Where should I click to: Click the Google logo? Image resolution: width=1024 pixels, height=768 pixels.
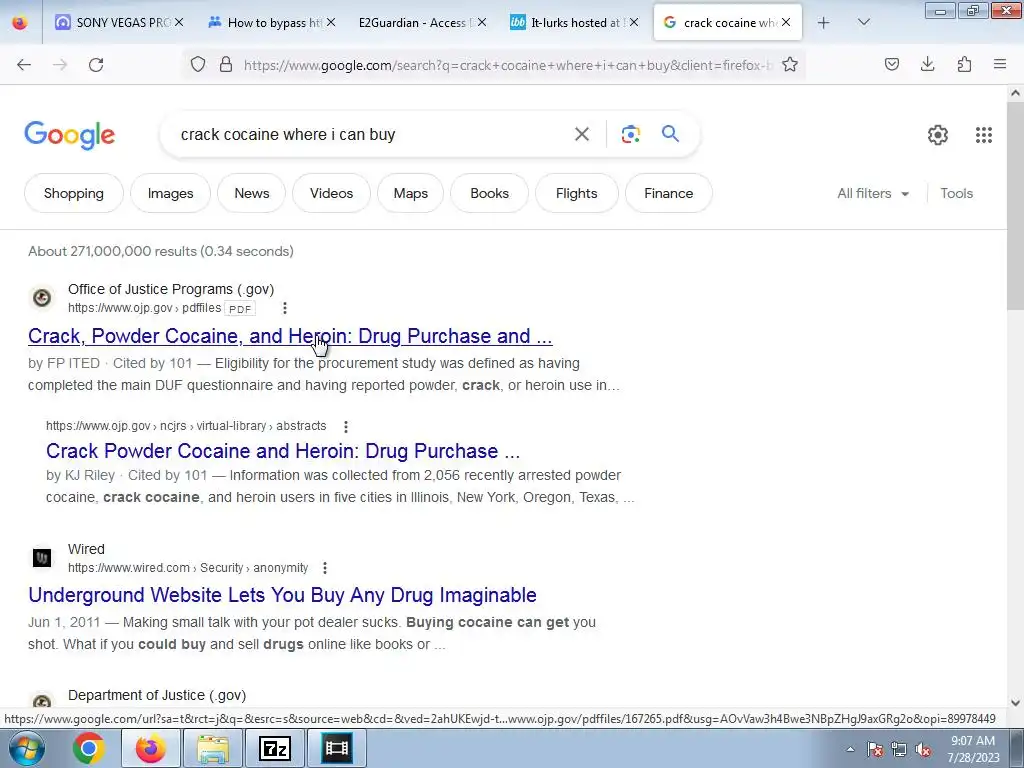point(70,135)
